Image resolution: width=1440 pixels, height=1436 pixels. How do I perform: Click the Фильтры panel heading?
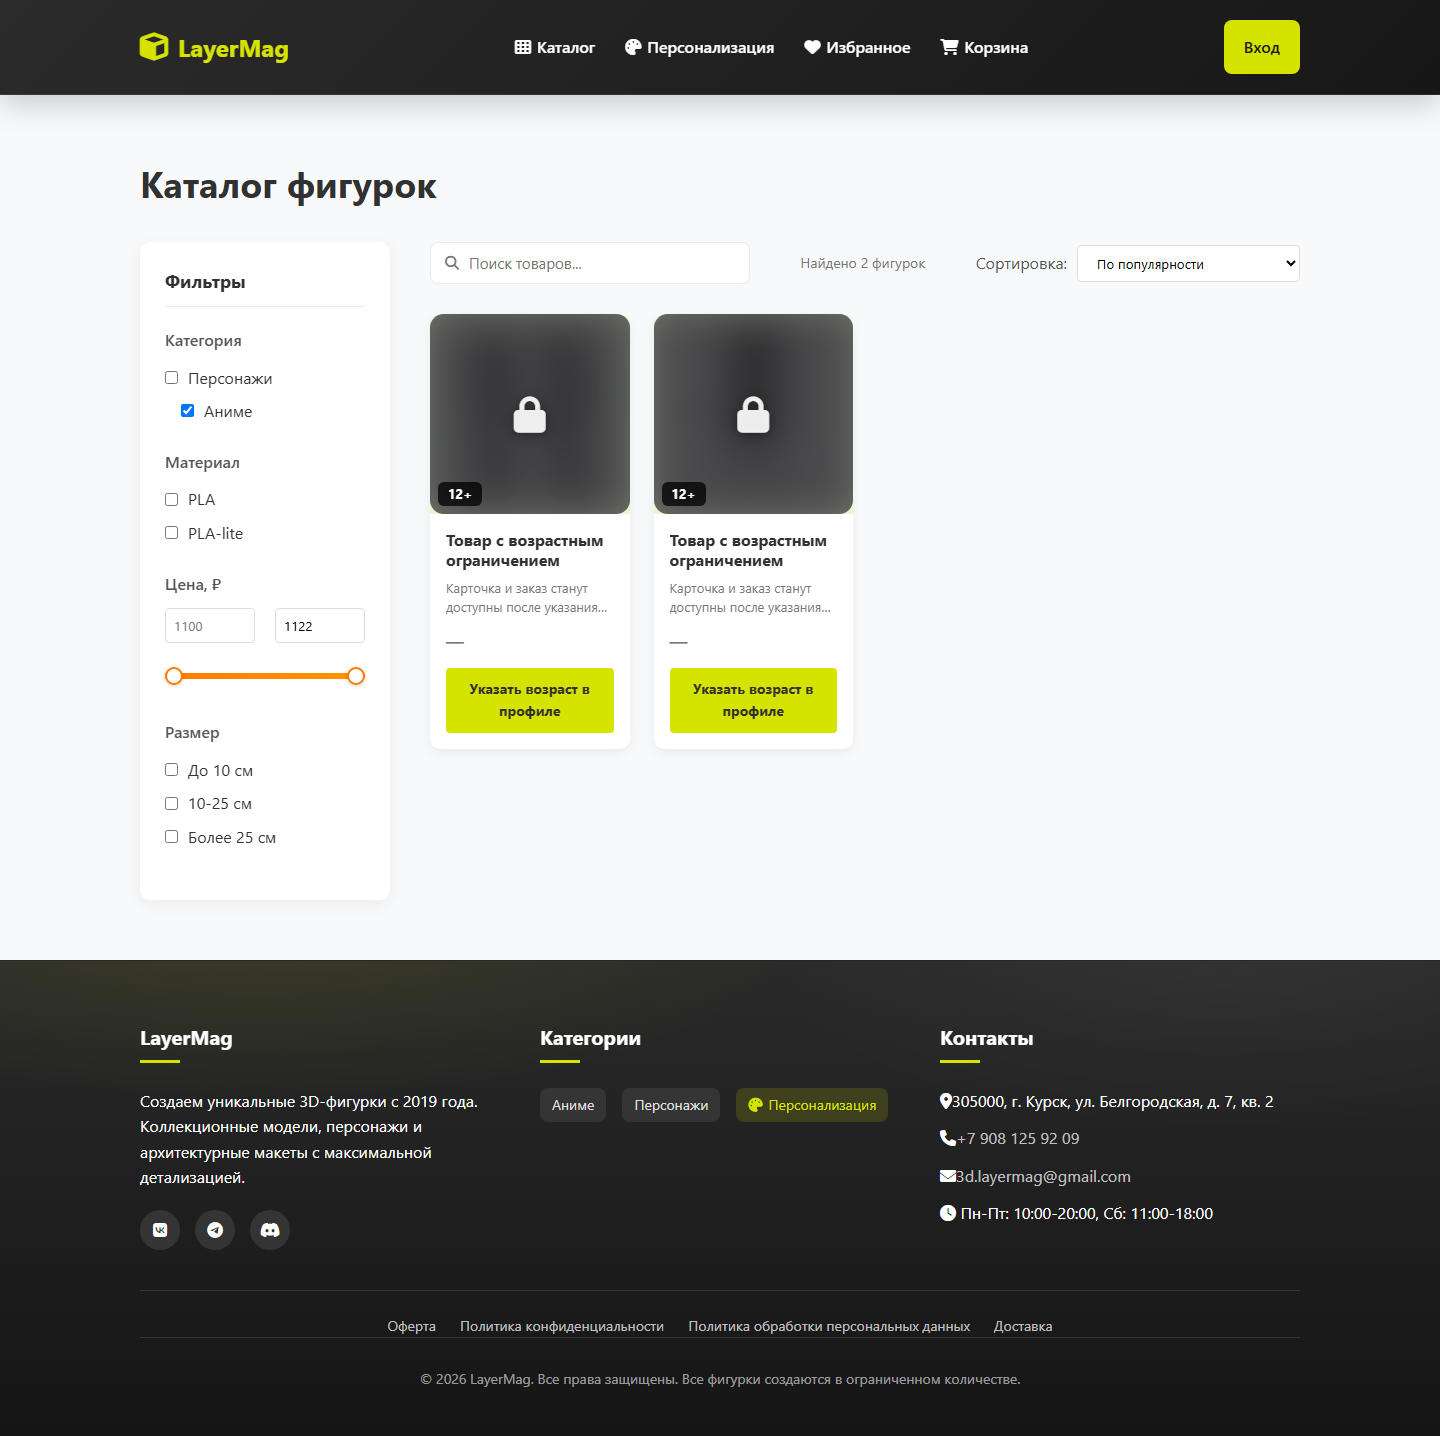(205, 282)
